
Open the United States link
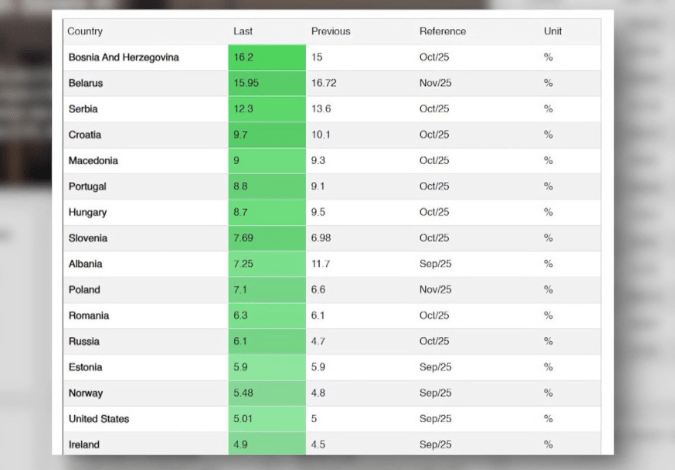tap(98, 419)
